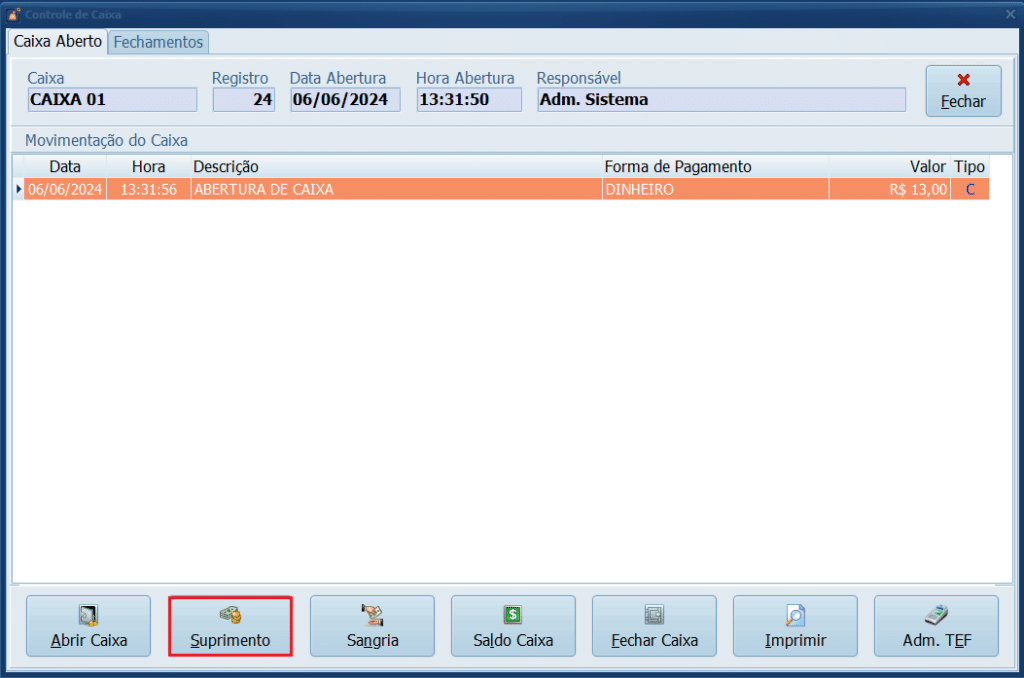Click the Responsável field Adm. Sistema
Image resolution: width=1024 pixels, height=678 pixels.
click(x=720, y=100)
